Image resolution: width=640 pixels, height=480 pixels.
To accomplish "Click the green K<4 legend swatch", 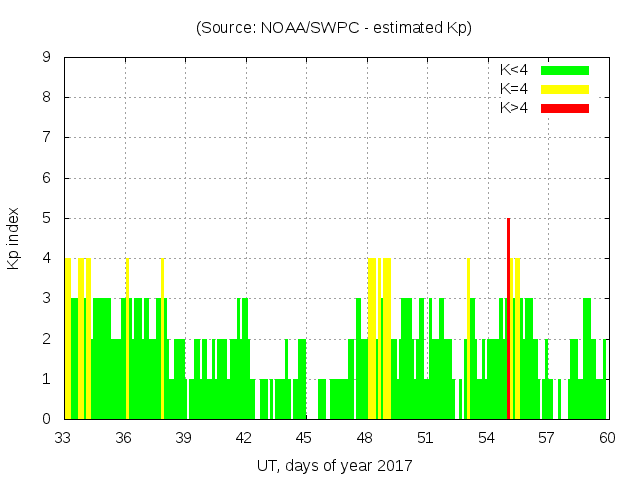I will 565,70.
